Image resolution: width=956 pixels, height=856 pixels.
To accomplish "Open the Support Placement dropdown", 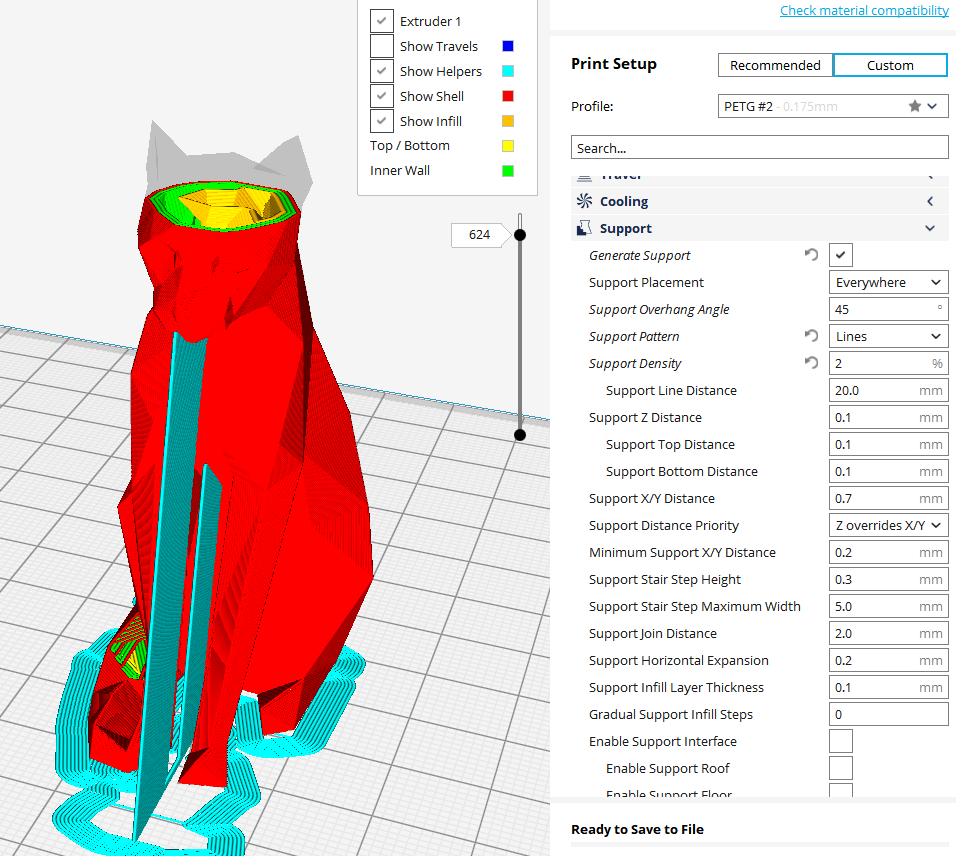I will pyautogui.click(x=888, y=283).
